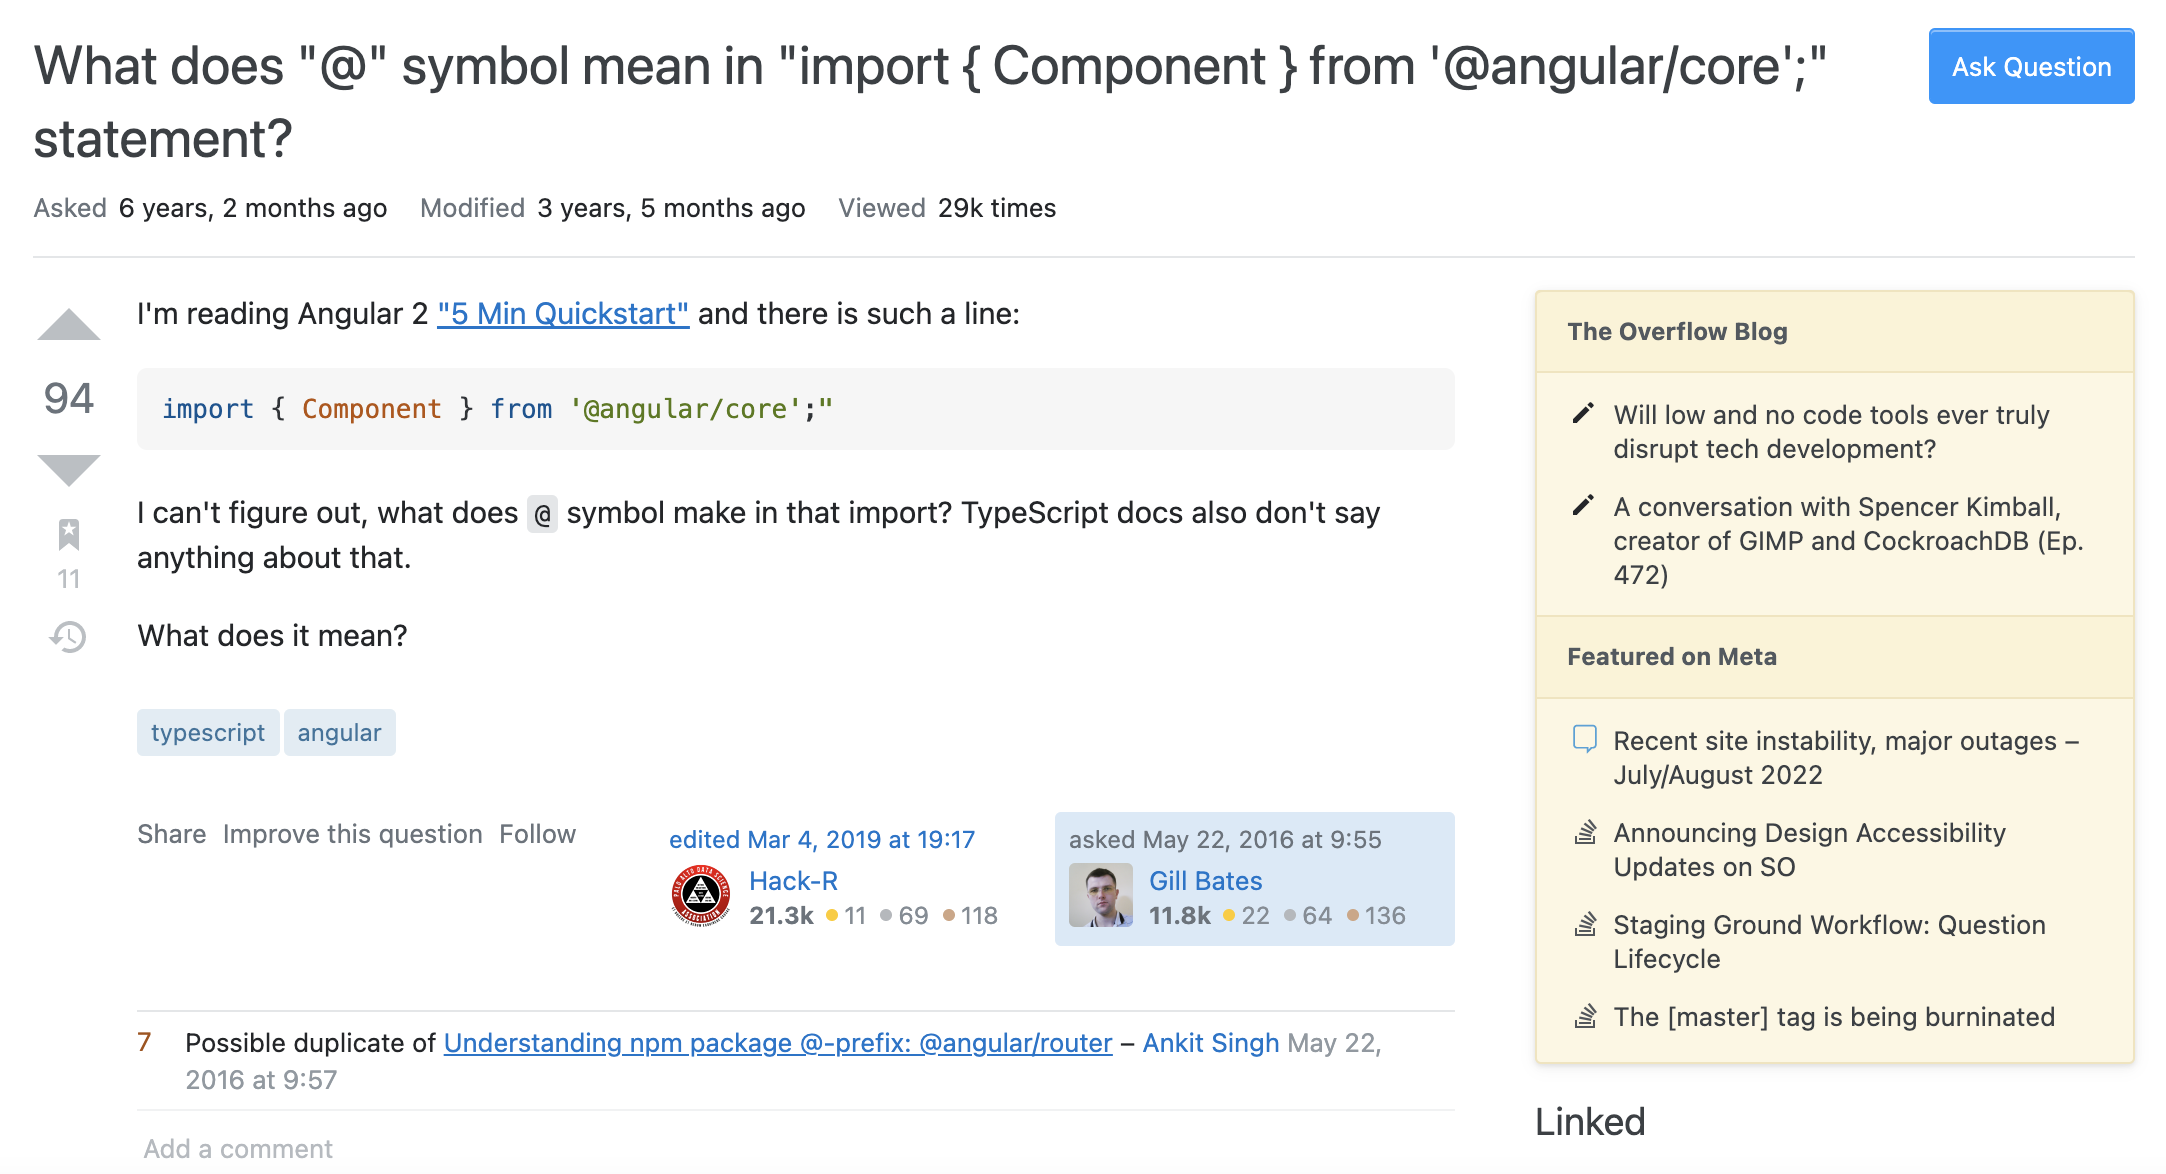
Task: Select the typescript tag
Action: (208, 733)
